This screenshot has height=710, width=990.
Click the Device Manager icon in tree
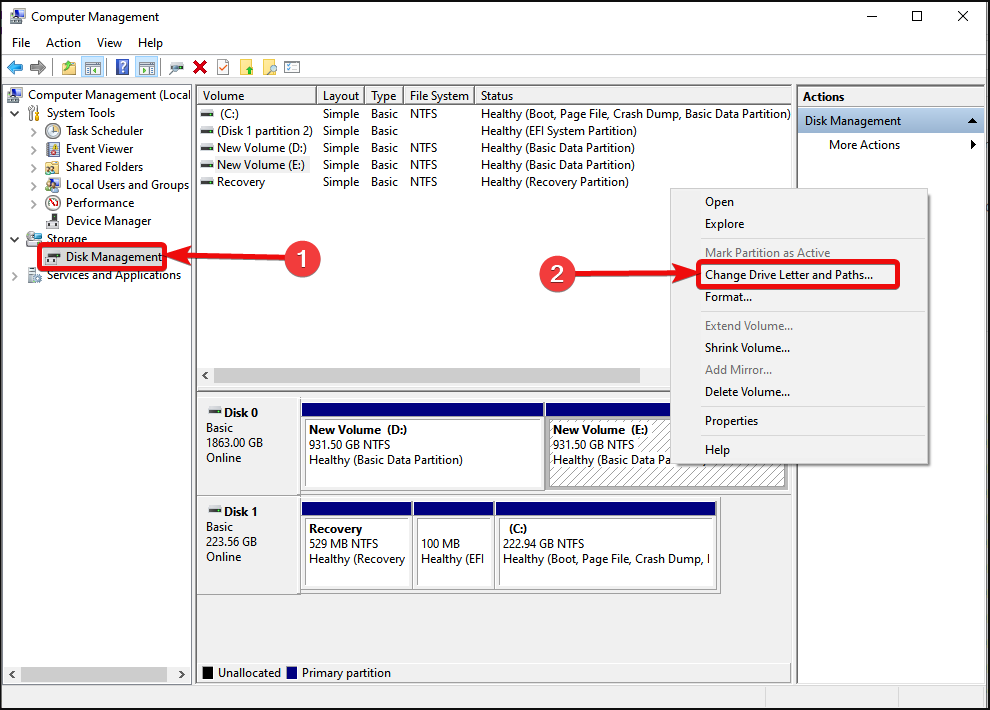53,221
